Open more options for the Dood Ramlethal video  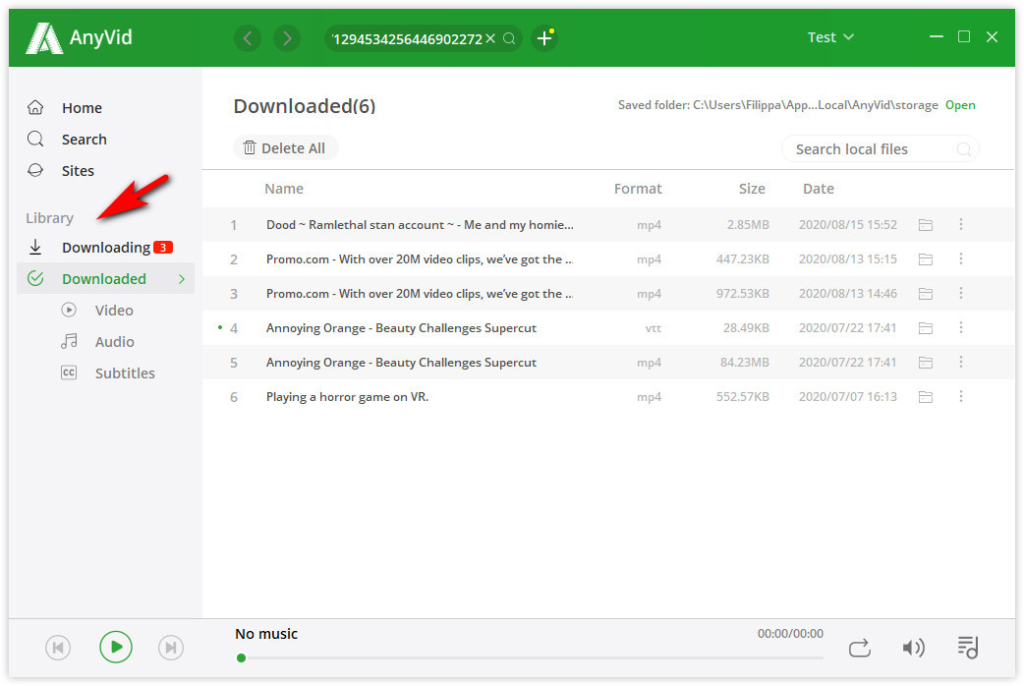(x=961, y=225)
